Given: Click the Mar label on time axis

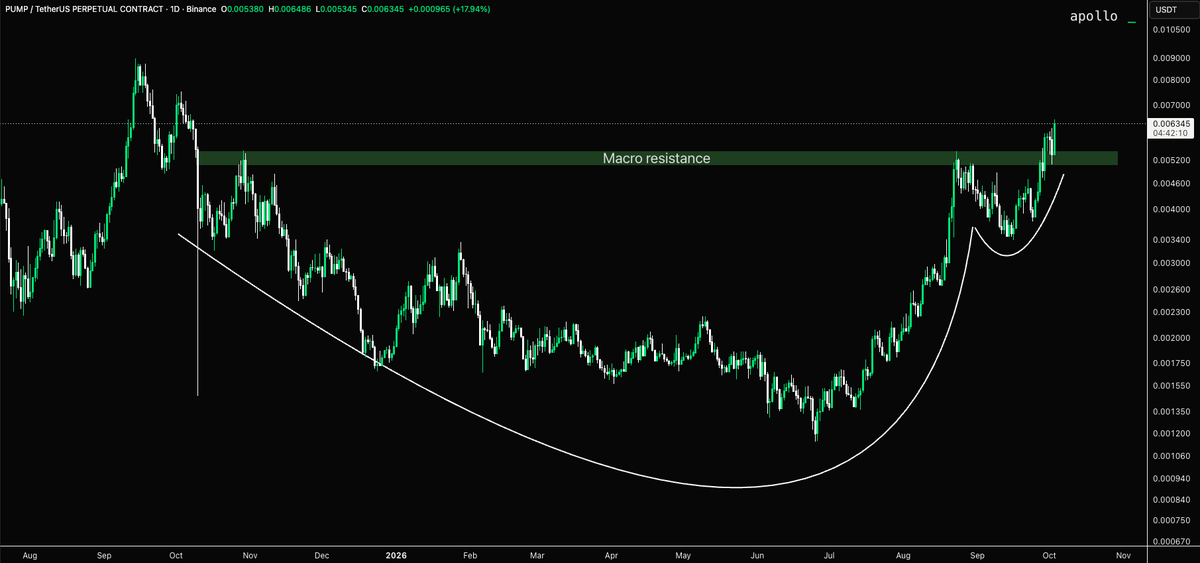Looking at the screenshot, I should [538, 553].
